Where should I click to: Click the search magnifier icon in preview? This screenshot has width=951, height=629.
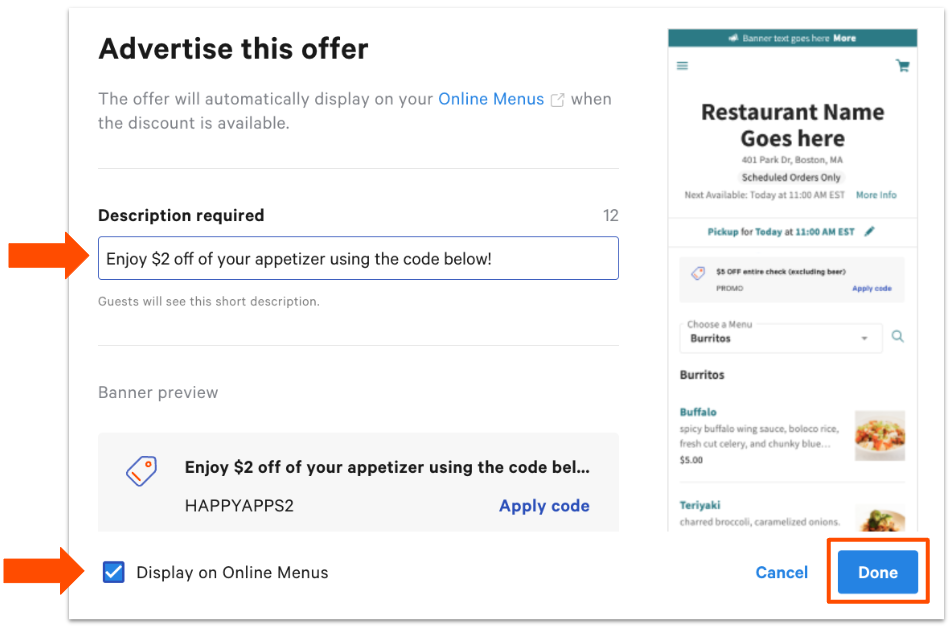pos(898,337)
